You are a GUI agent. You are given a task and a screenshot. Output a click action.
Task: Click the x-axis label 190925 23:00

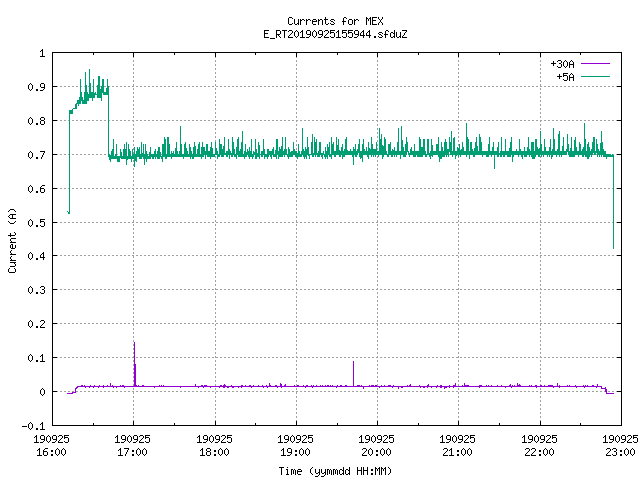pyautogui.click(x=620, y=445)
